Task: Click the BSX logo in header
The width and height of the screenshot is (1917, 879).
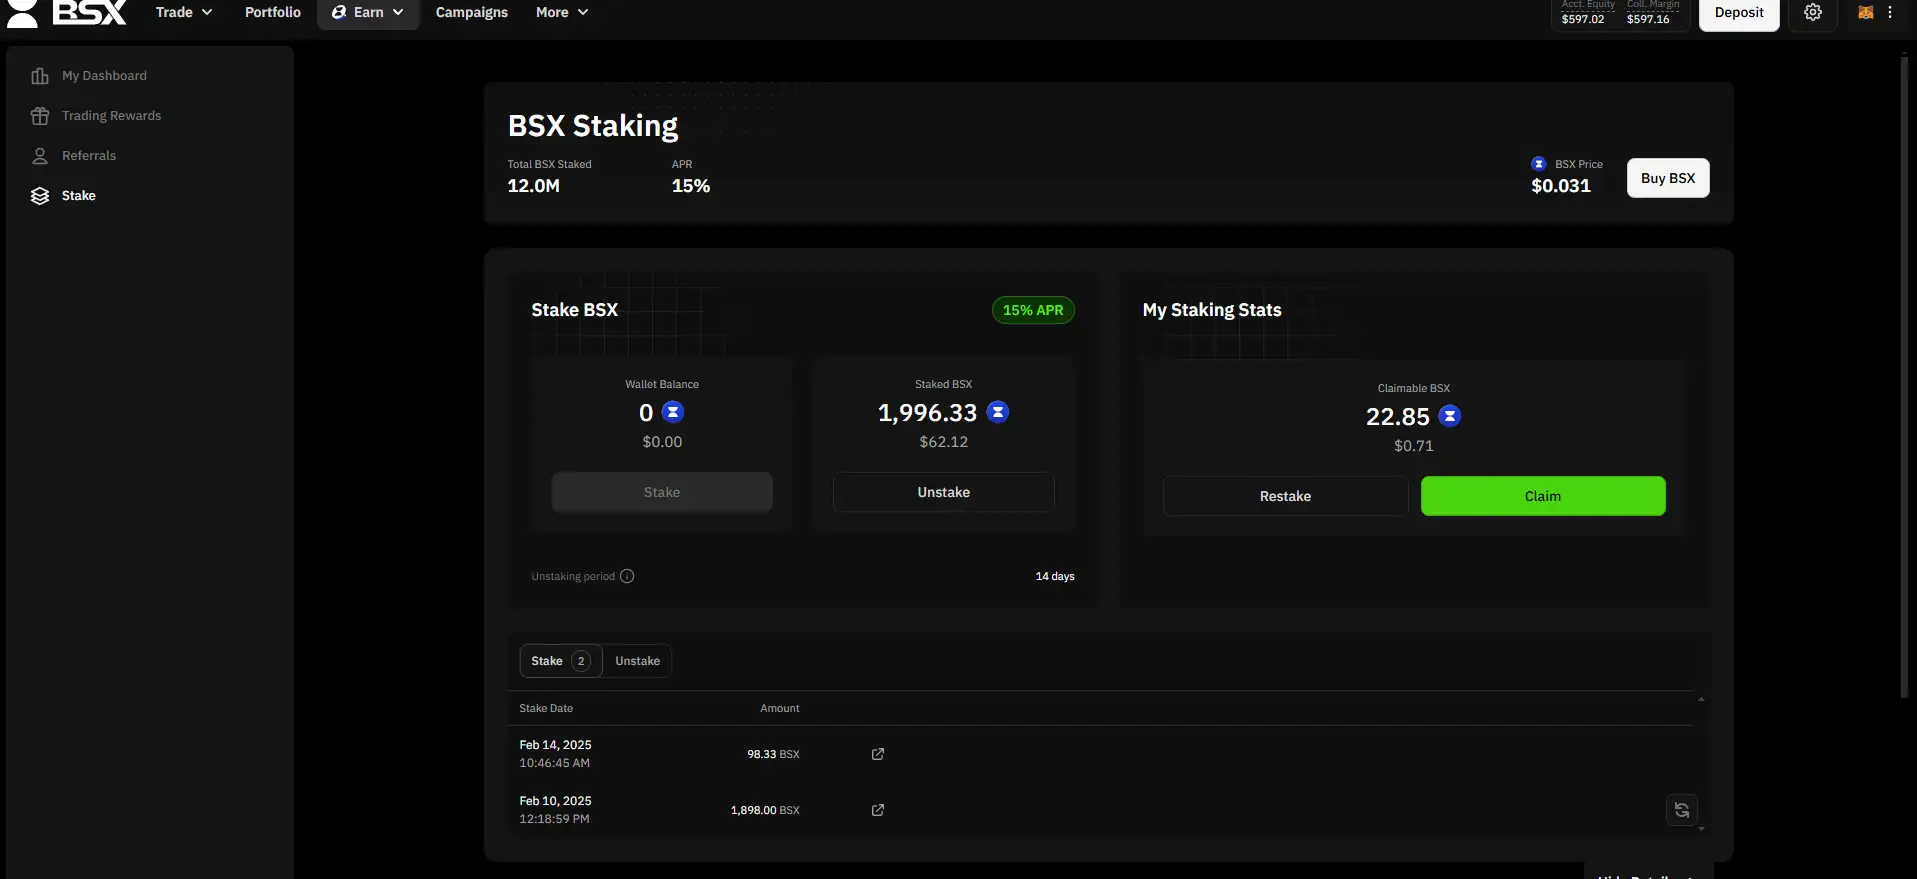Action: point(68,13)
